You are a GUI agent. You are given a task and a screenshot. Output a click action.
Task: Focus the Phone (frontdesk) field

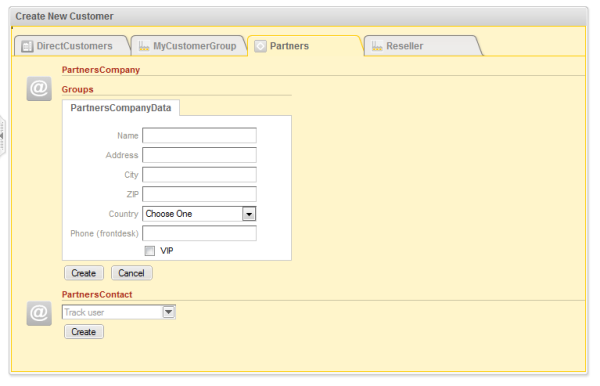[199, 233]
